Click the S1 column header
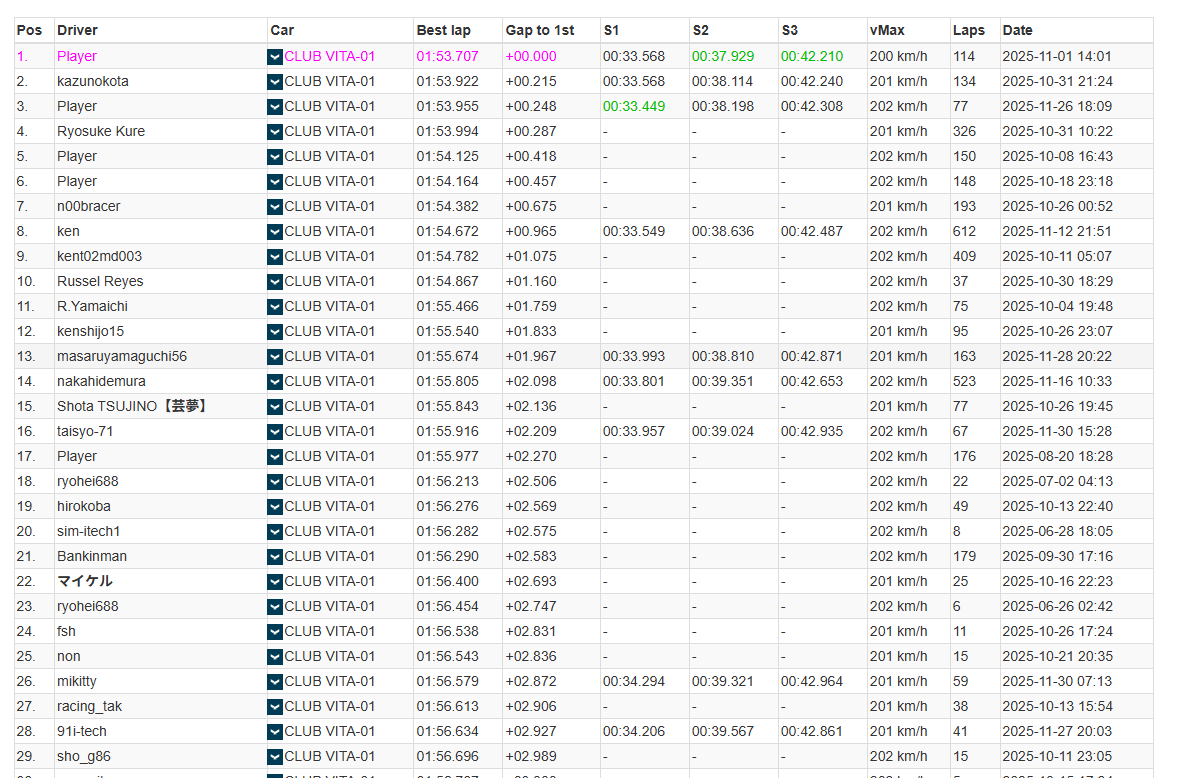 tap(611, 30)
